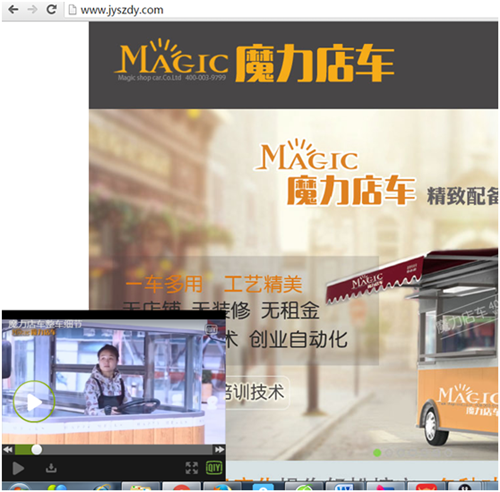Jump to the last carousel slide dot
The width and height of the screenshot is (500, 492).
click(448, 453)
